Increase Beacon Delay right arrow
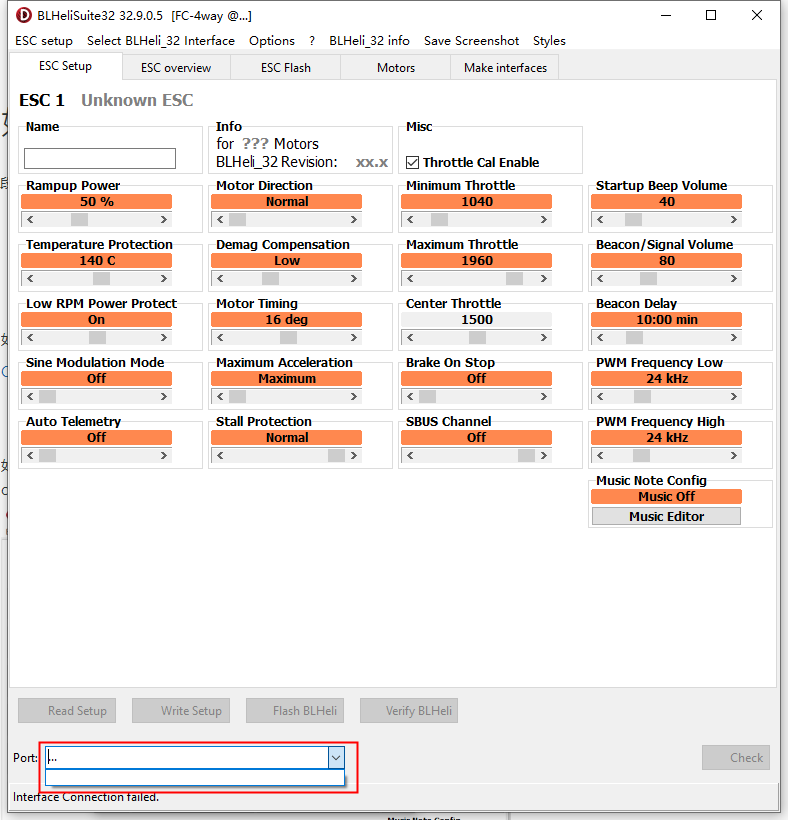Screen dimensions: 788x820 (x=734, y=338)
